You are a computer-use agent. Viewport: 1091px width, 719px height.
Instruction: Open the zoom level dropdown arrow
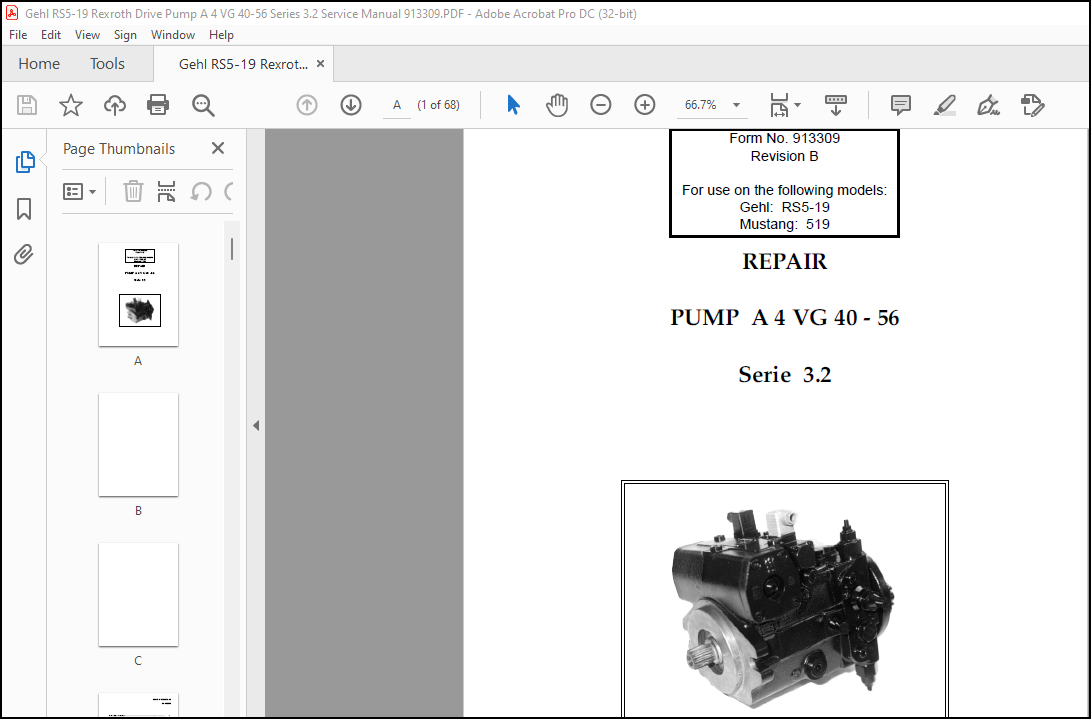736,105
